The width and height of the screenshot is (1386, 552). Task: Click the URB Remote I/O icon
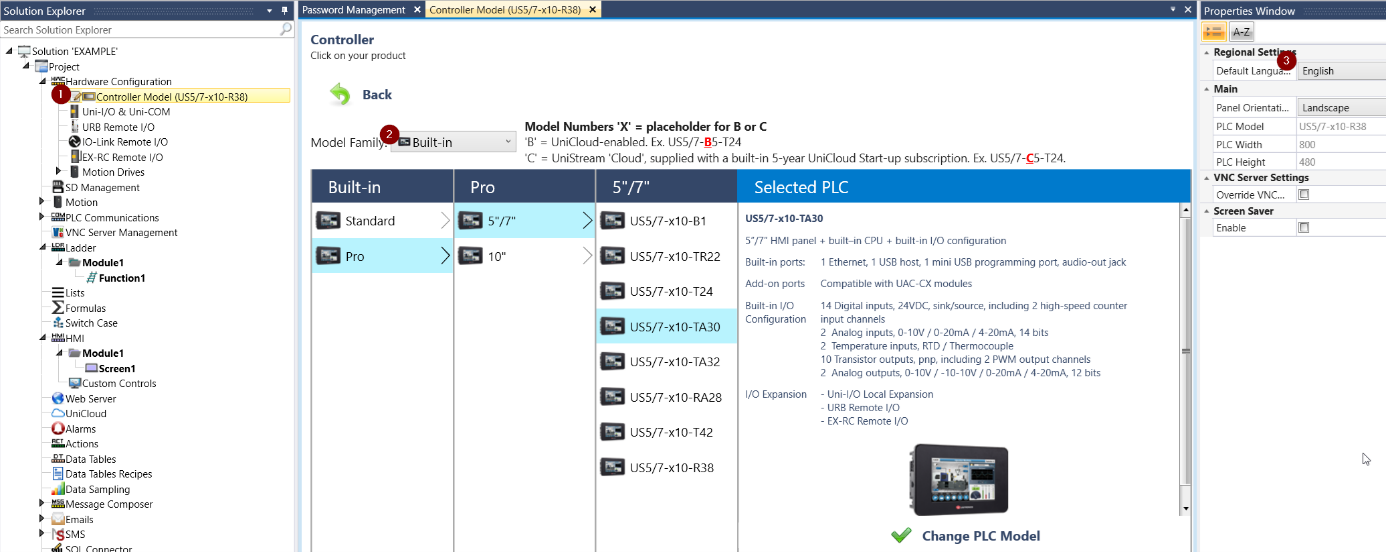(75, 127)
